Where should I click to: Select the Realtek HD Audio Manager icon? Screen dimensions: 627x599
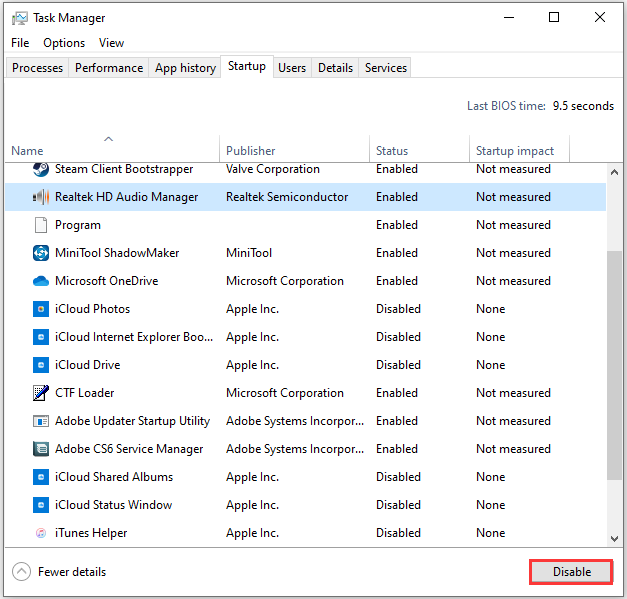coord(41,197)
